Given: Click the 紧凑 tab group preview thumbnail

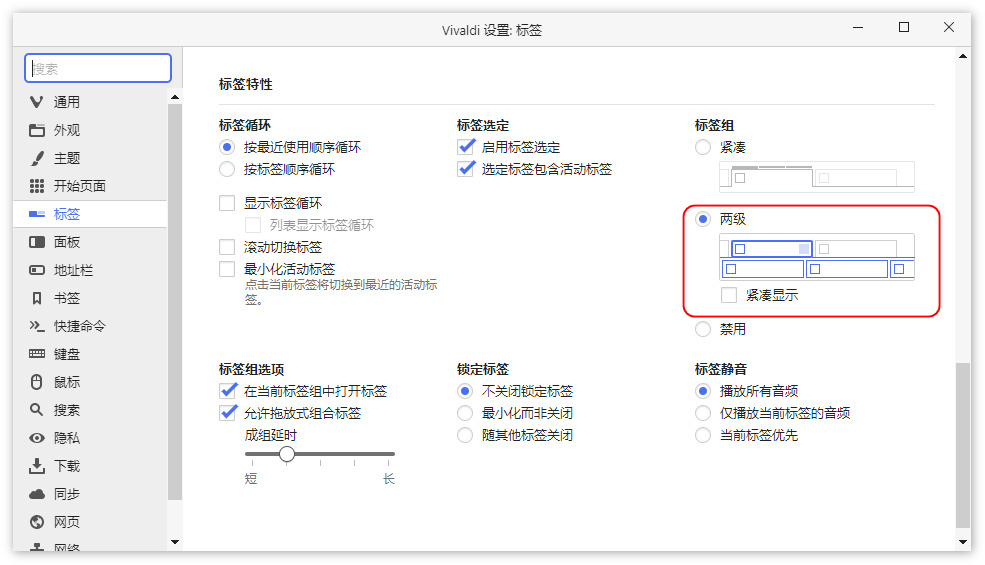Looking at the screenshot, I should 817,177.
